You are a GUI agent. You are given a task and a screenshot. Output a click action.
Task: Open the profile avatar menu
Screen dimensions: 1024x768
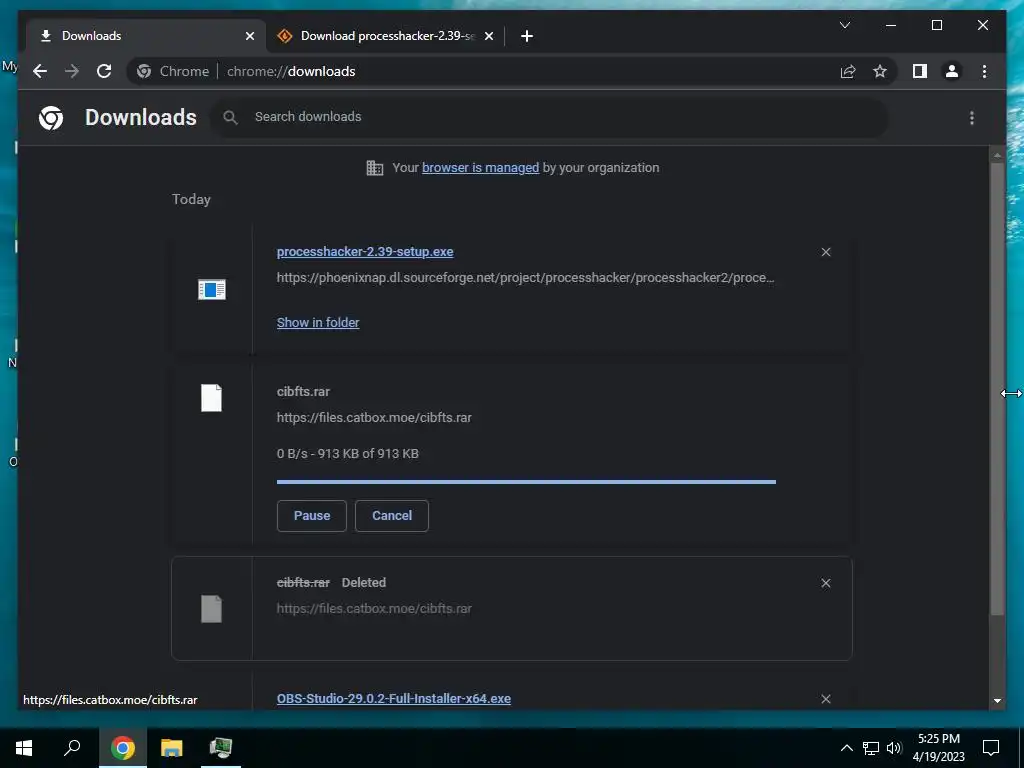(952, 71)
